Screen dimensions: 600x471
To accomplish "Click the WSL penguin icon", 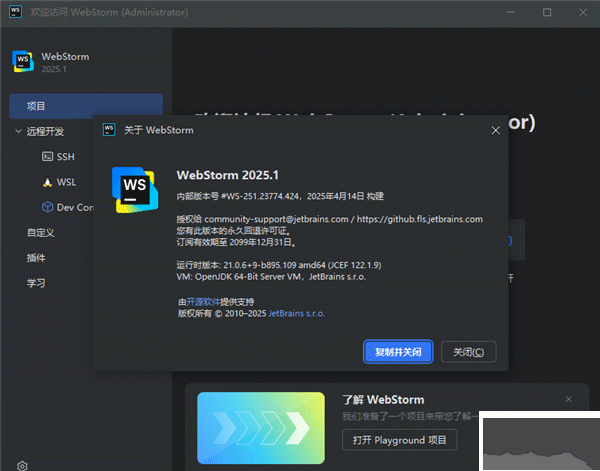I will click(x=47, y=182).
